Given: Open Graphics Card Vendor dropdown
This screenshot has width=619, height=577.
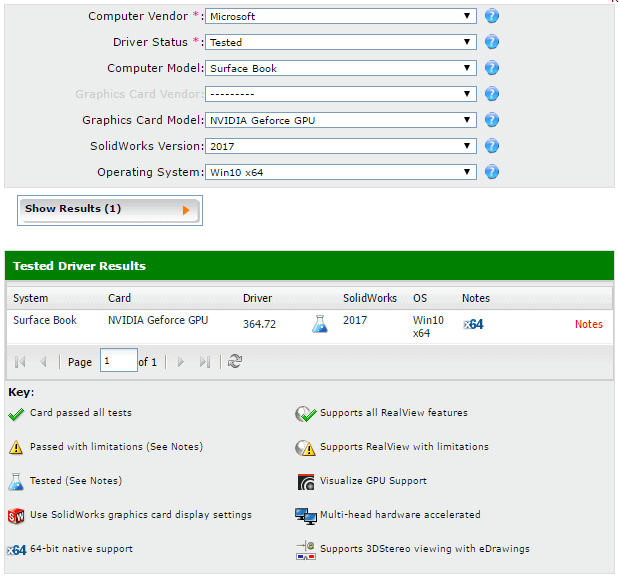Looking at the screenshot, I should click(341, 94).
